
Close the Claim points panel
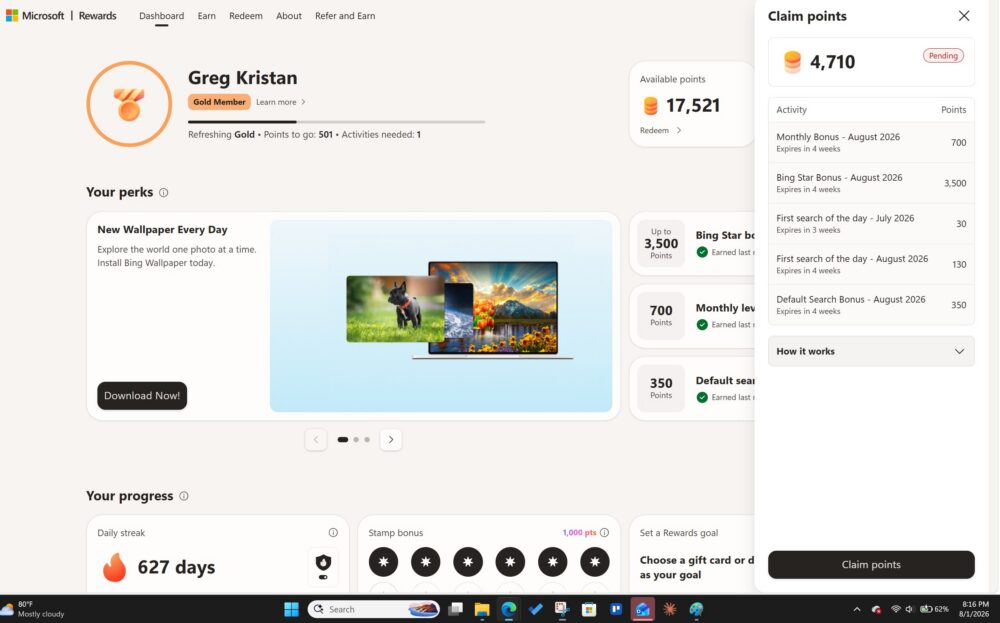tap(964, 16)
